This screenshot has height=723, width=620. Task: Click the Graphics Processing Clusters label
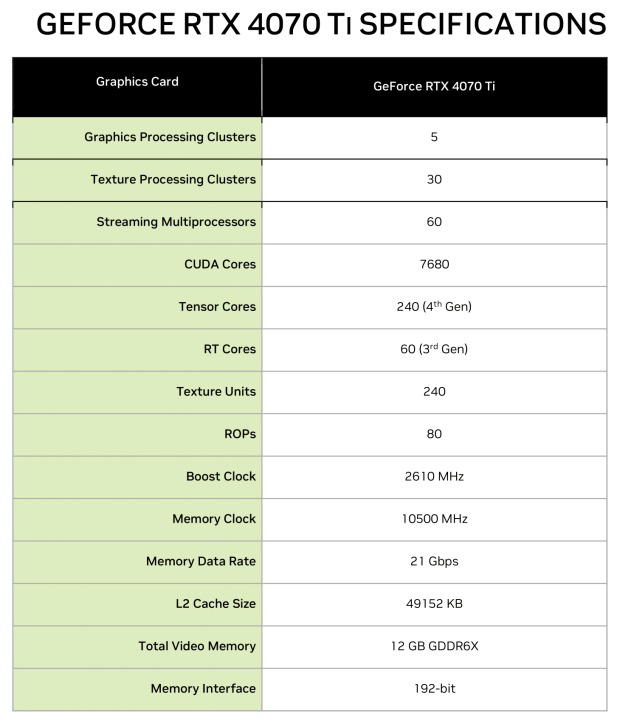pos(170,137)
